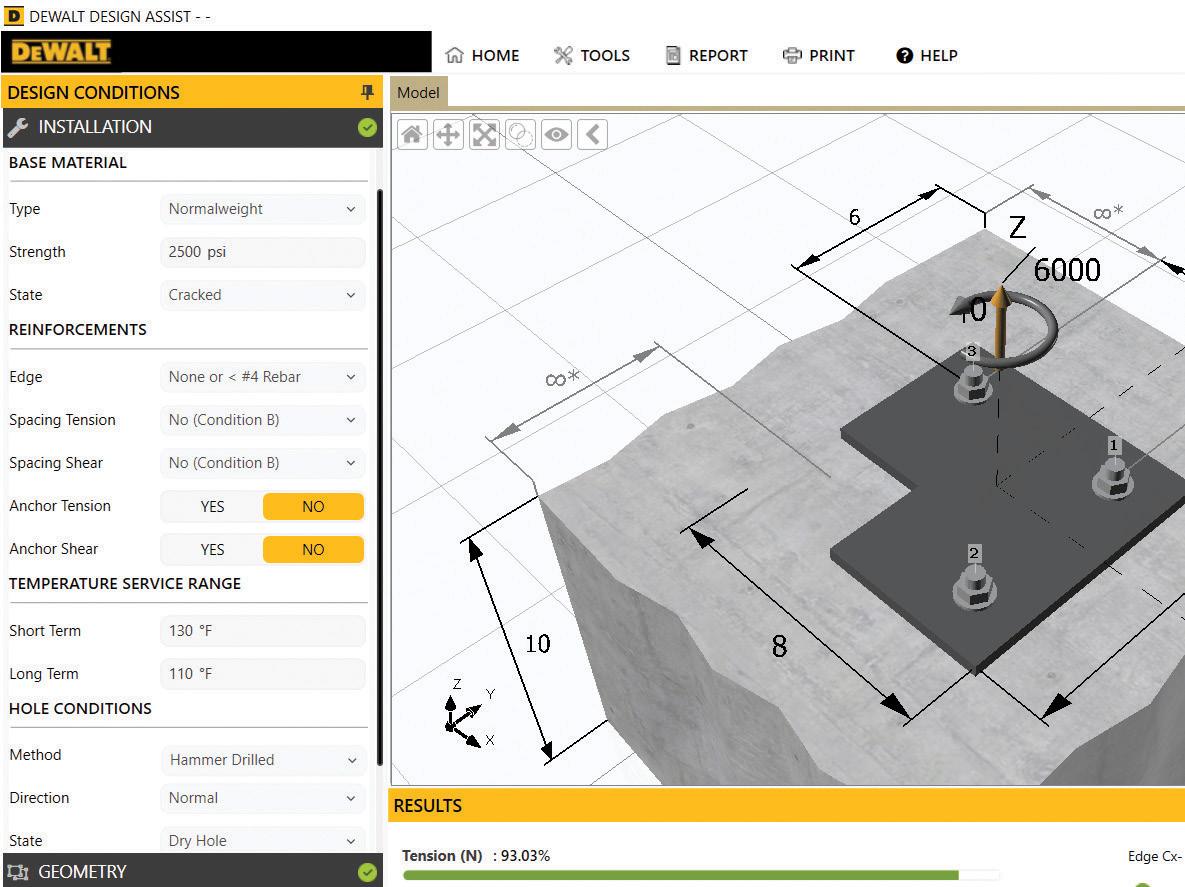Open the Help menu

pos(927,55)
